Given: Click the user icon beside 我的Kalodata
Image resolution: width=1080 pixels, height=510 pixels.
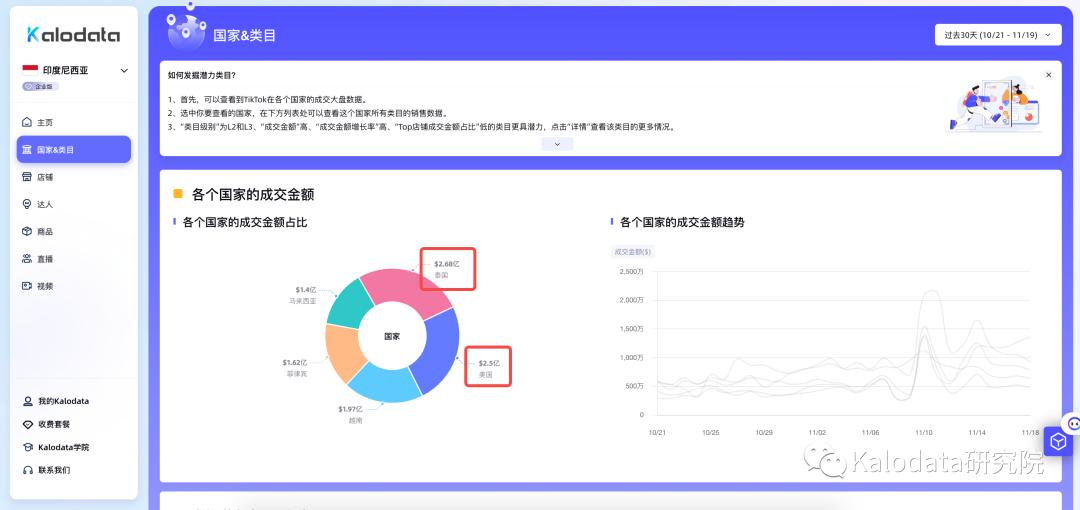Looking at the screenshot, I should [28, 401].
